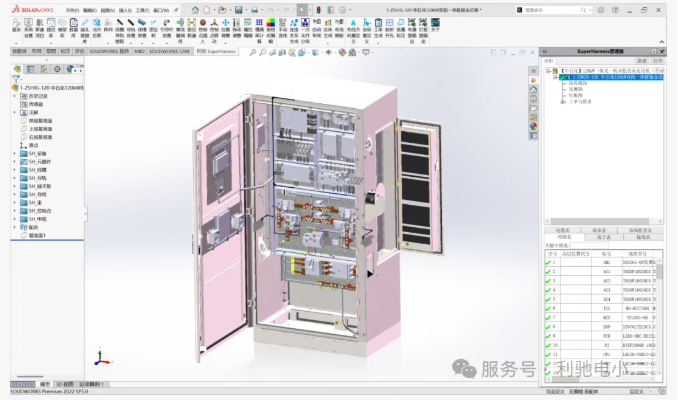Select the 3D 视图 bottom tab
The width and height of the screenshot is (678, 400).
[65, 384]
